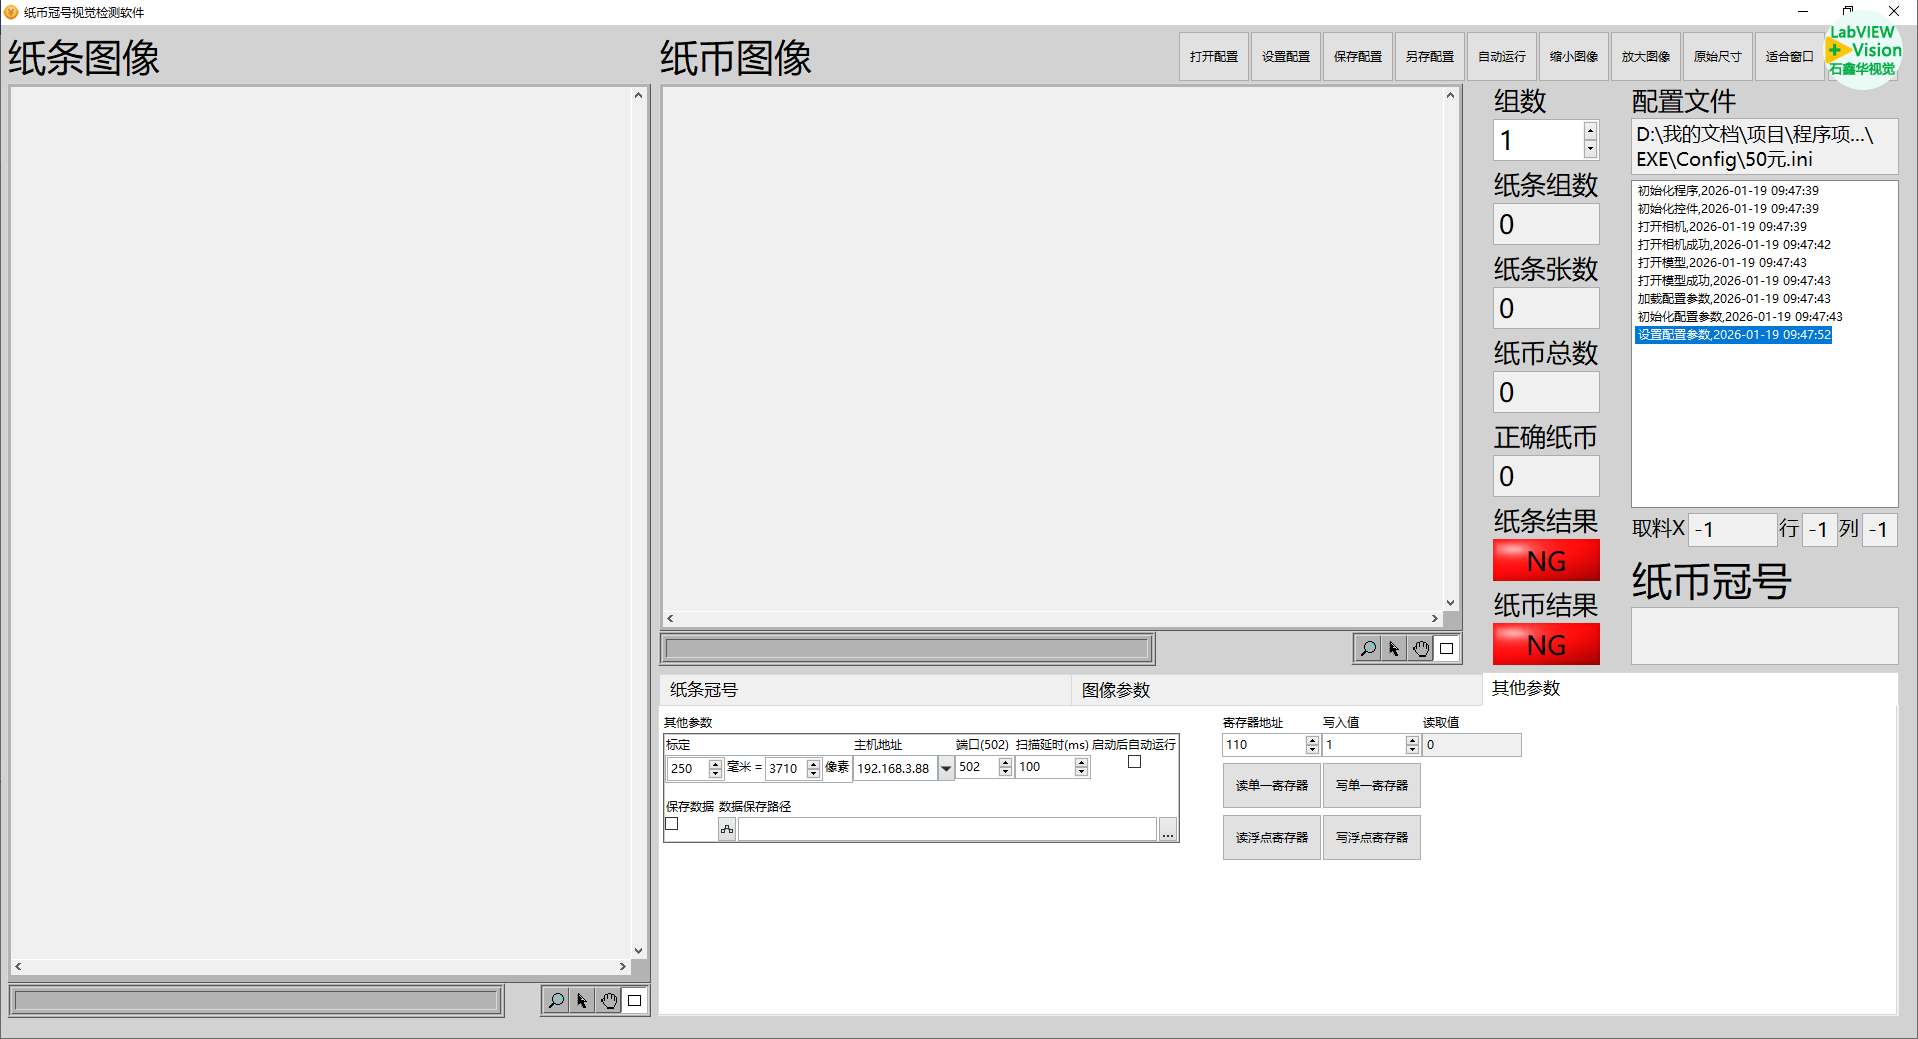
Task: Click the 寄存器地址 increment arrow
Action: [1312, 740]
